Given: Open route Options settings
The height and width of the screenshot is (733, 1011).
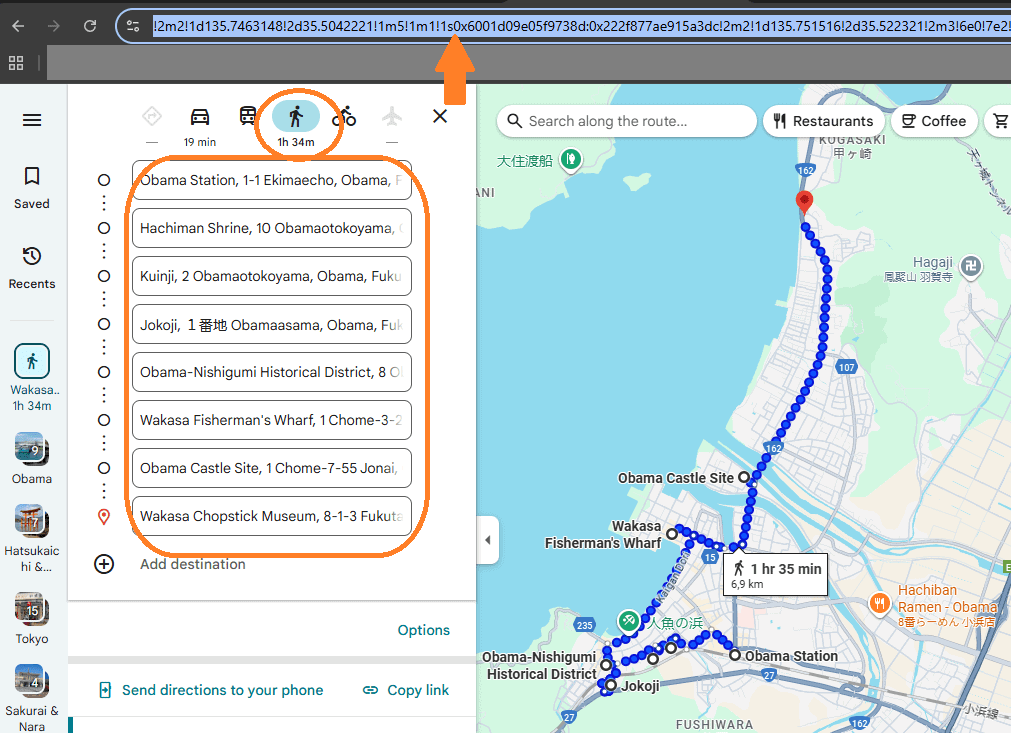Looking at the screenshot, I should coord(423,630).
